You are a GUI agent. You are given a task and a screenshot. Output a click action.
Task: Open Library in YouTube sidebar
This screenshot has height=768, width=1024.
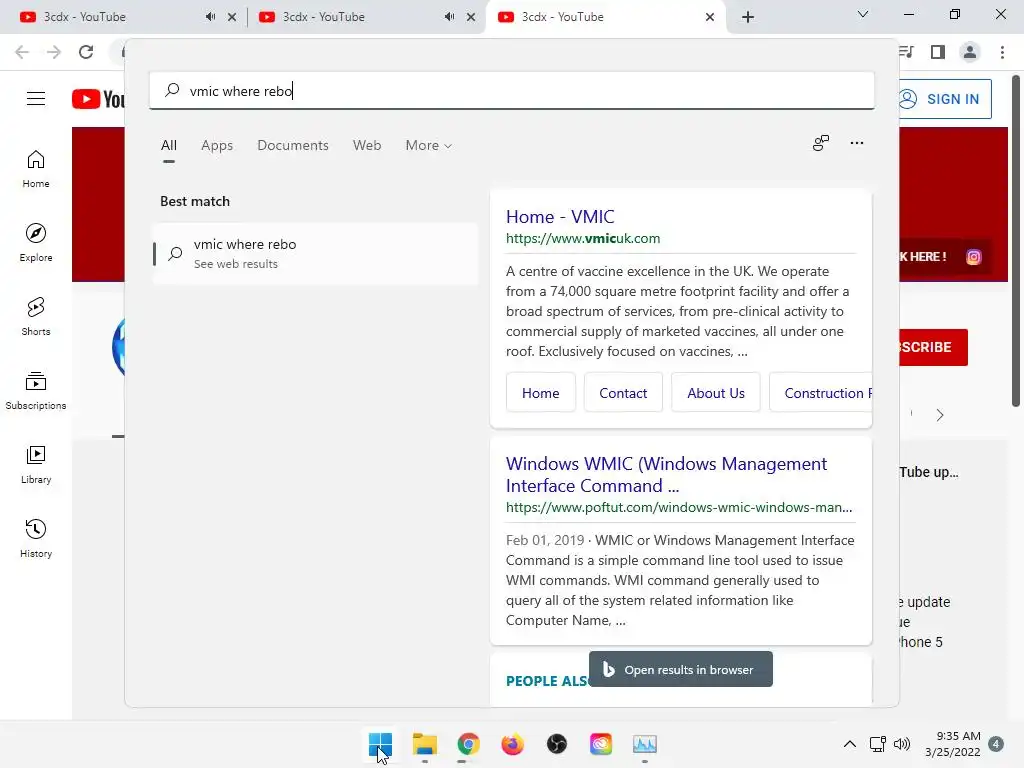tap(36, 464)
